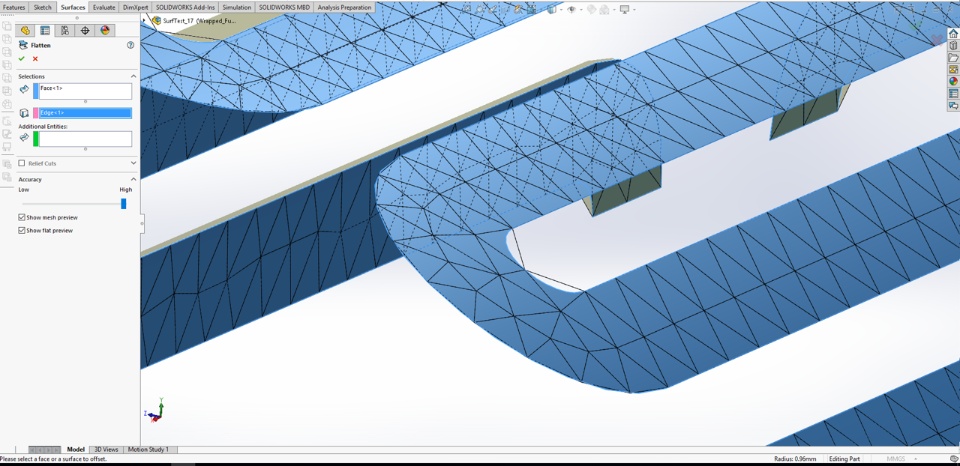Viewport: 960px width, 466px height.
Task: Open Appearances color ball in task pane
Action: [953, 81]
